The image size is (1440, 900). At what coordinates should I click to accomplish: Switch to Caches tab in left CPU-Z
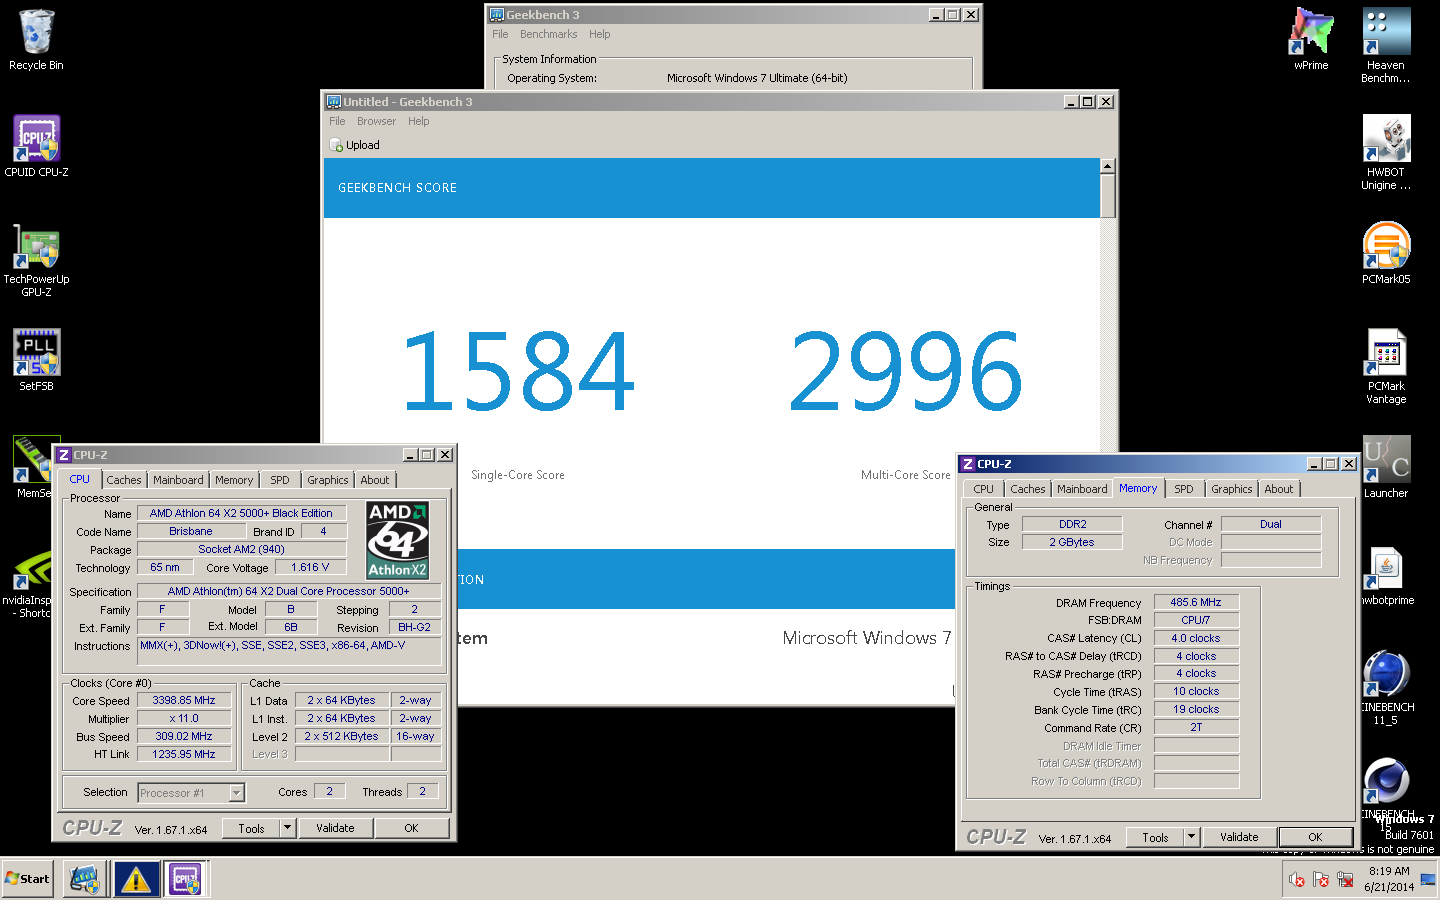[124, 480]
